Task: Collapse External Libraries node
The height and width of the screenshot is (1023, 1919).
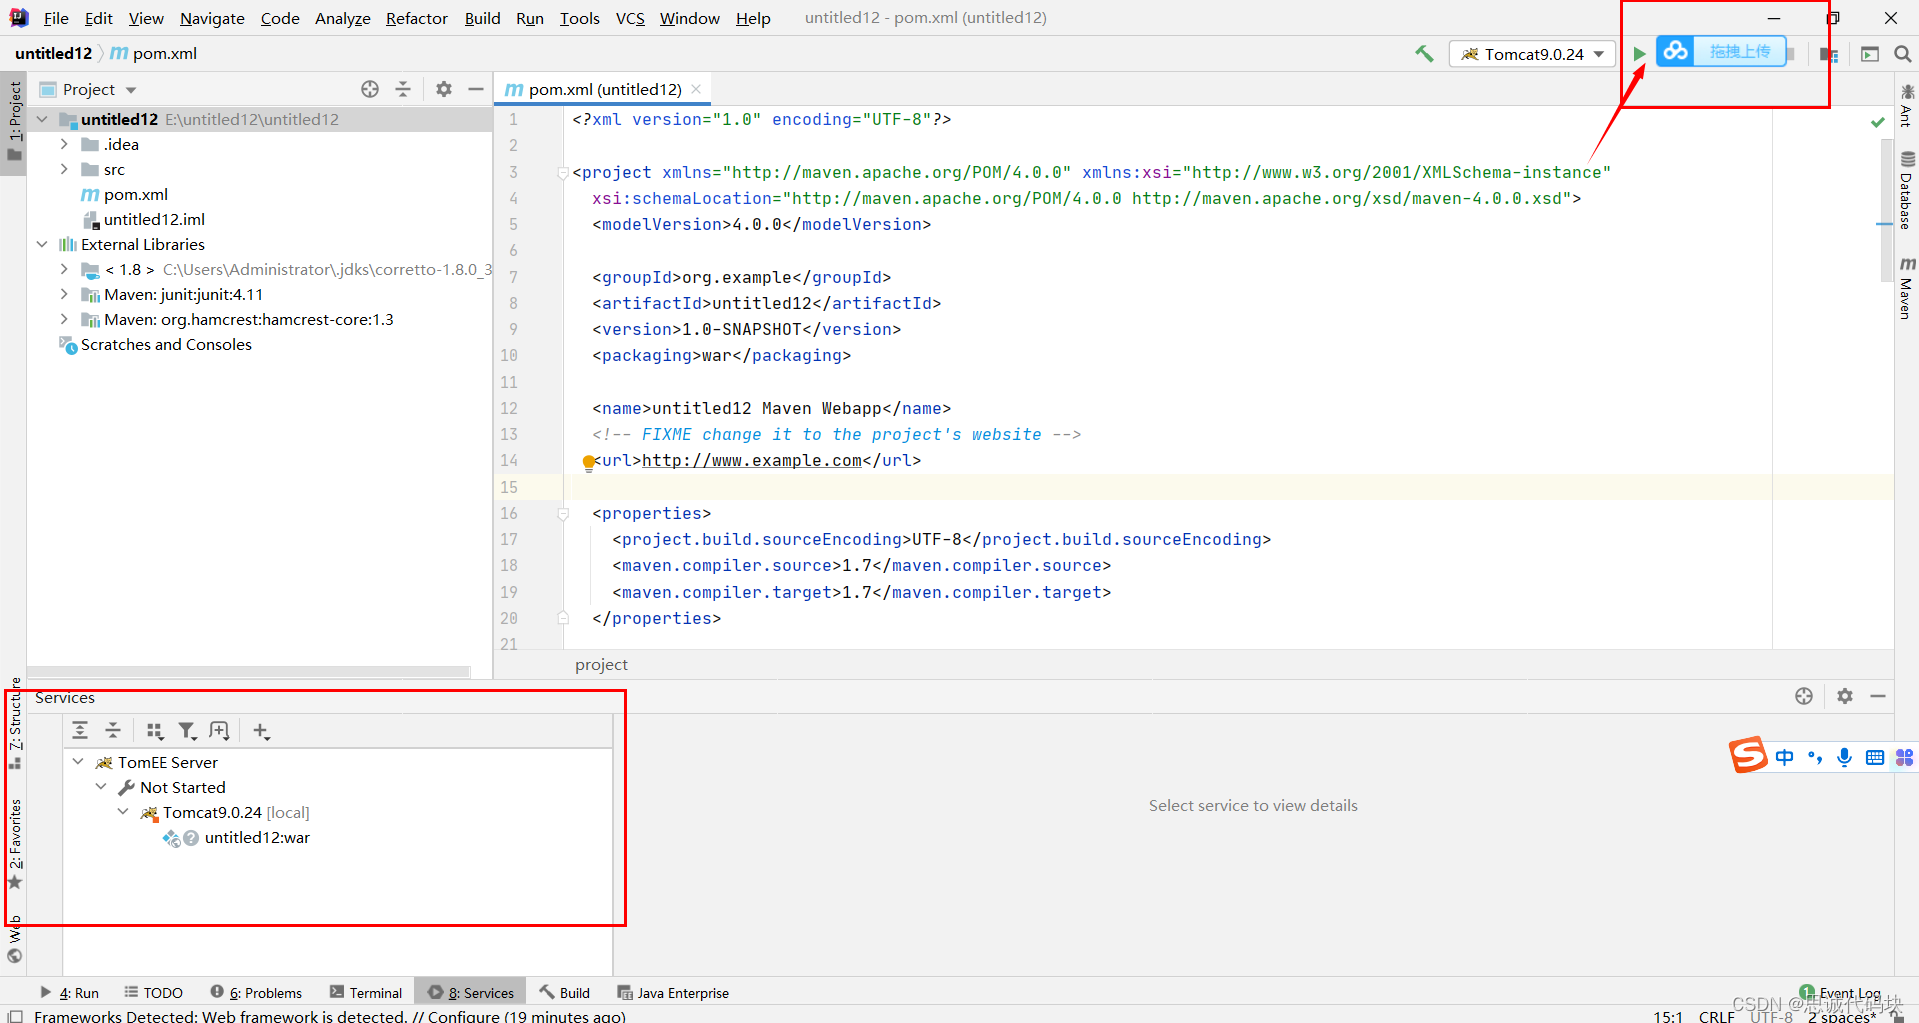Action: pos(42,244)
